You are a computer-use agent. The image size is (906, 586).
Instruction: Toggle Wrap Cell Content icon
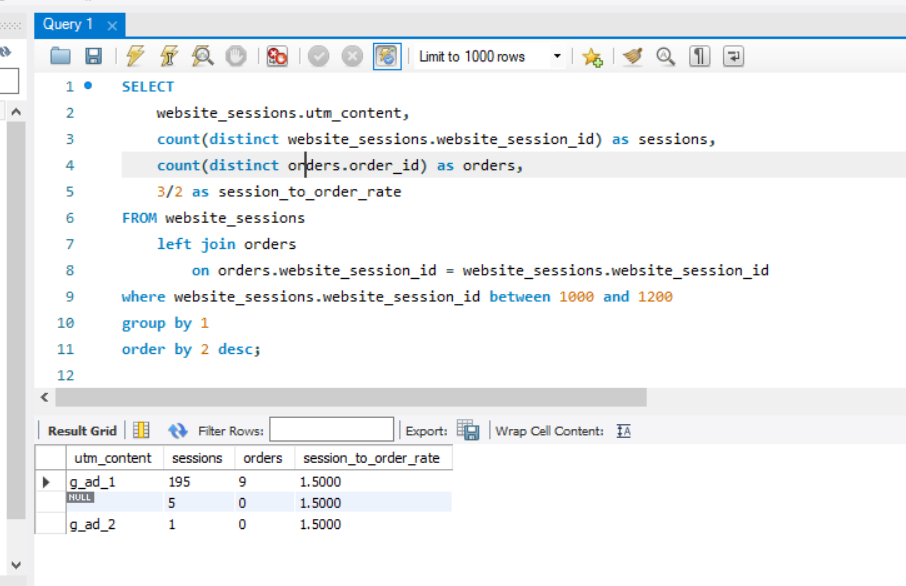click(623, 431)
